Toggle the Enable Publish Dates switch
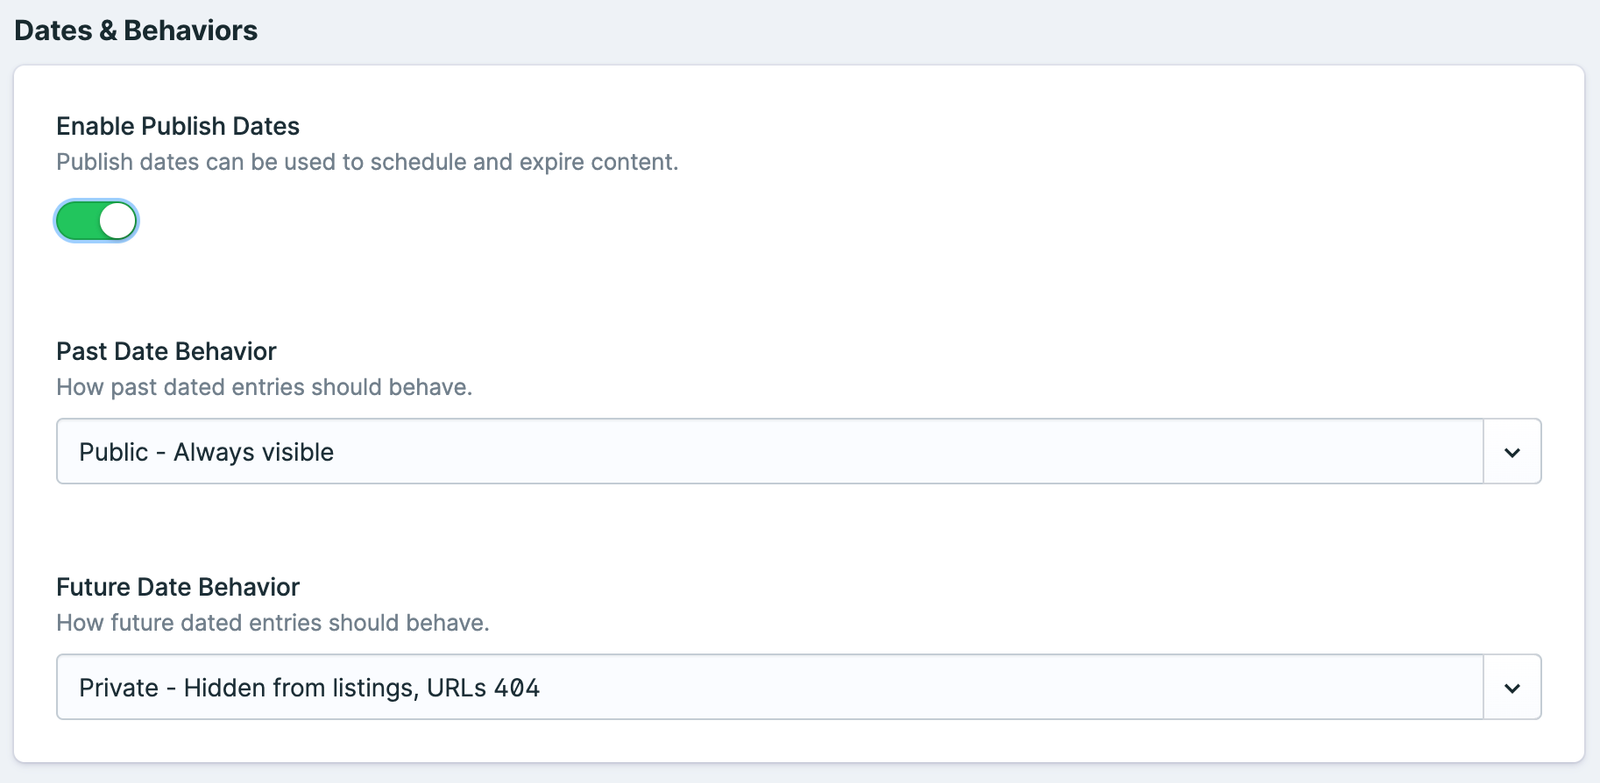Screen dimensions: 1600x783 (96, 221)
